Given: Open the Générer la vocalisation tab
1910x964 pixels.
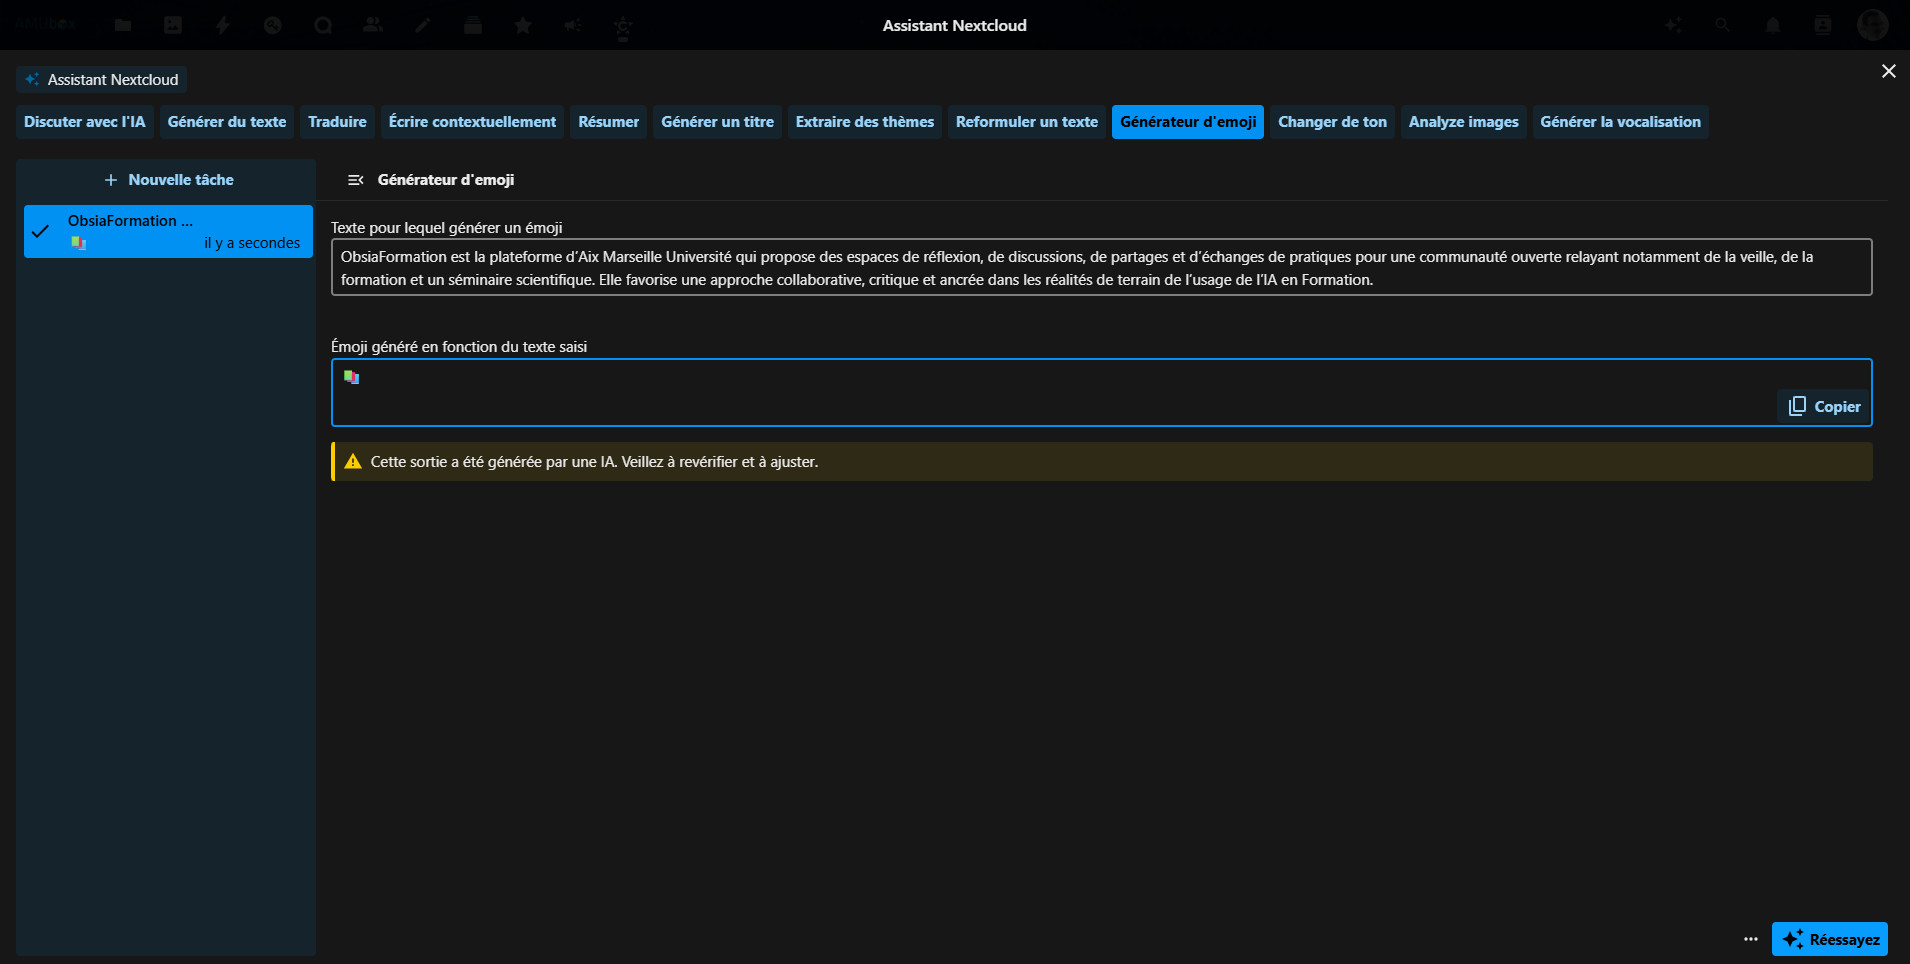Looking at the screenshot, I should pyautogui.click(x=1619, y=122).
